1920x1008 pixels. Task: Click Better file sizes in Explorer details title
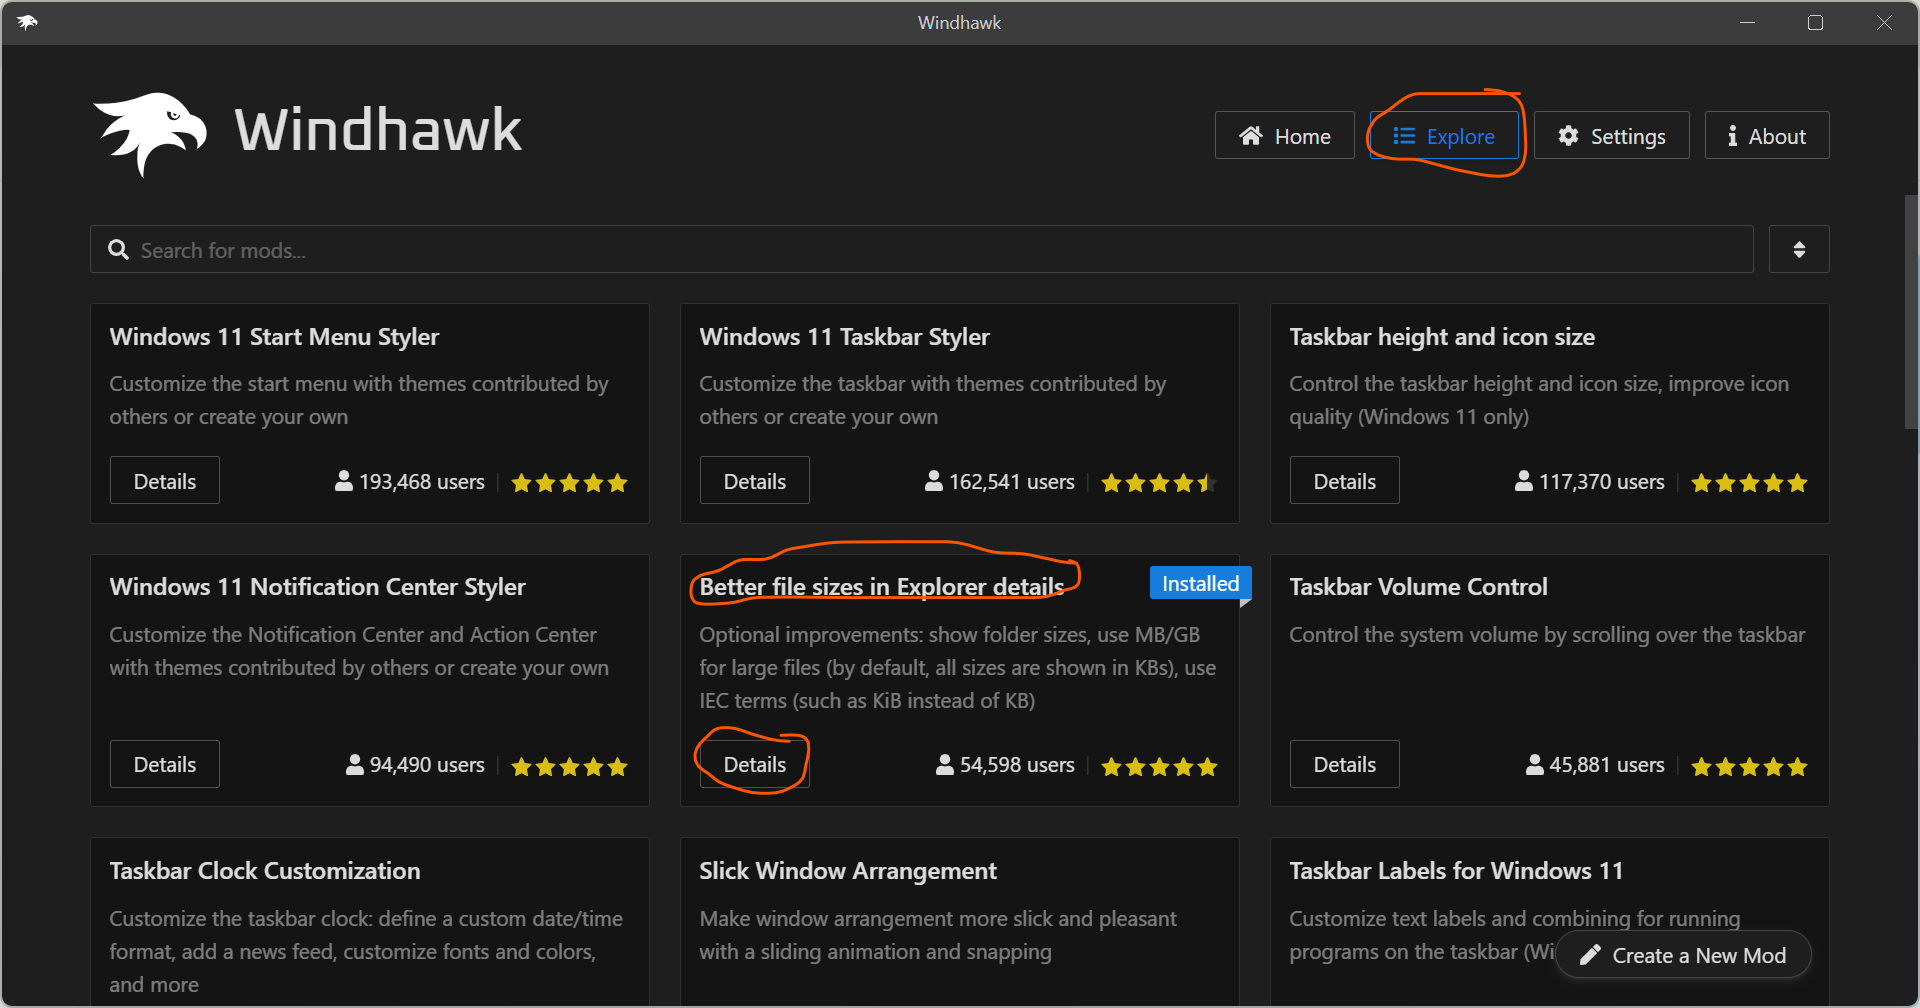coord(881,587)
